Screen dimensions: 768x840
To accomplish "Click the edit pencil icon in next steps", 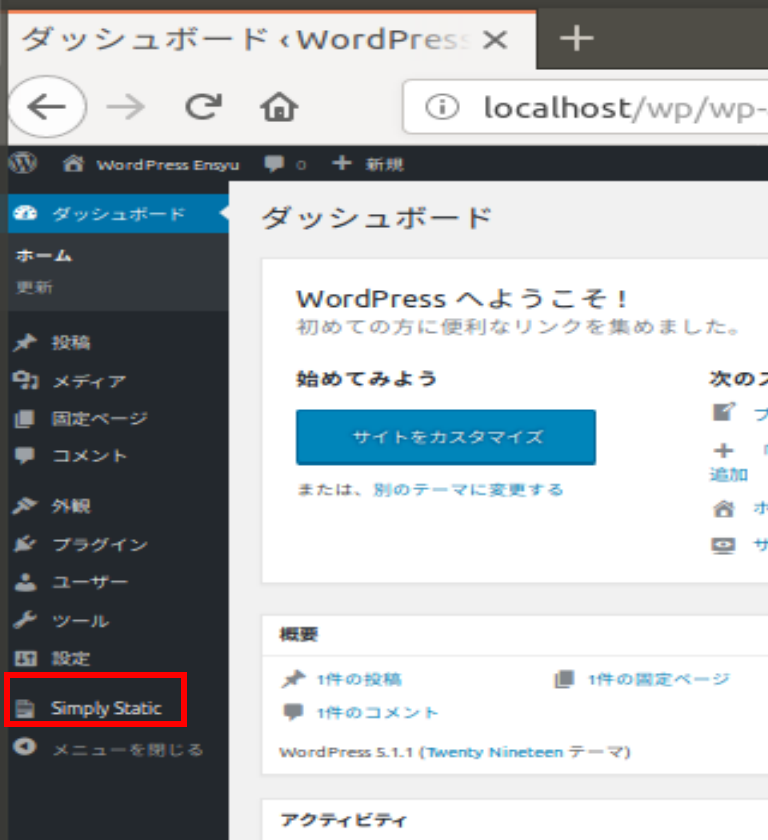I will click(x=724, y=412).
